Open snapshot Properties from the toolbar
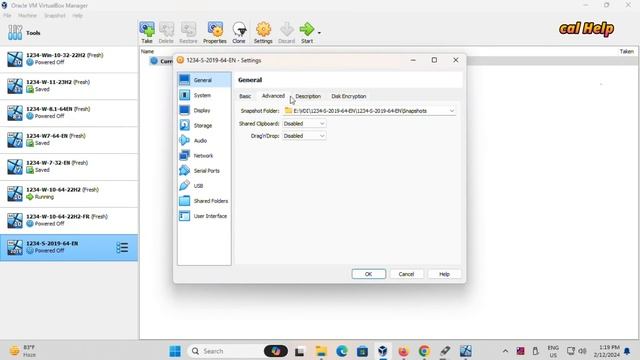640x360 pixels. pyautogui.click(x=215, y=33)
